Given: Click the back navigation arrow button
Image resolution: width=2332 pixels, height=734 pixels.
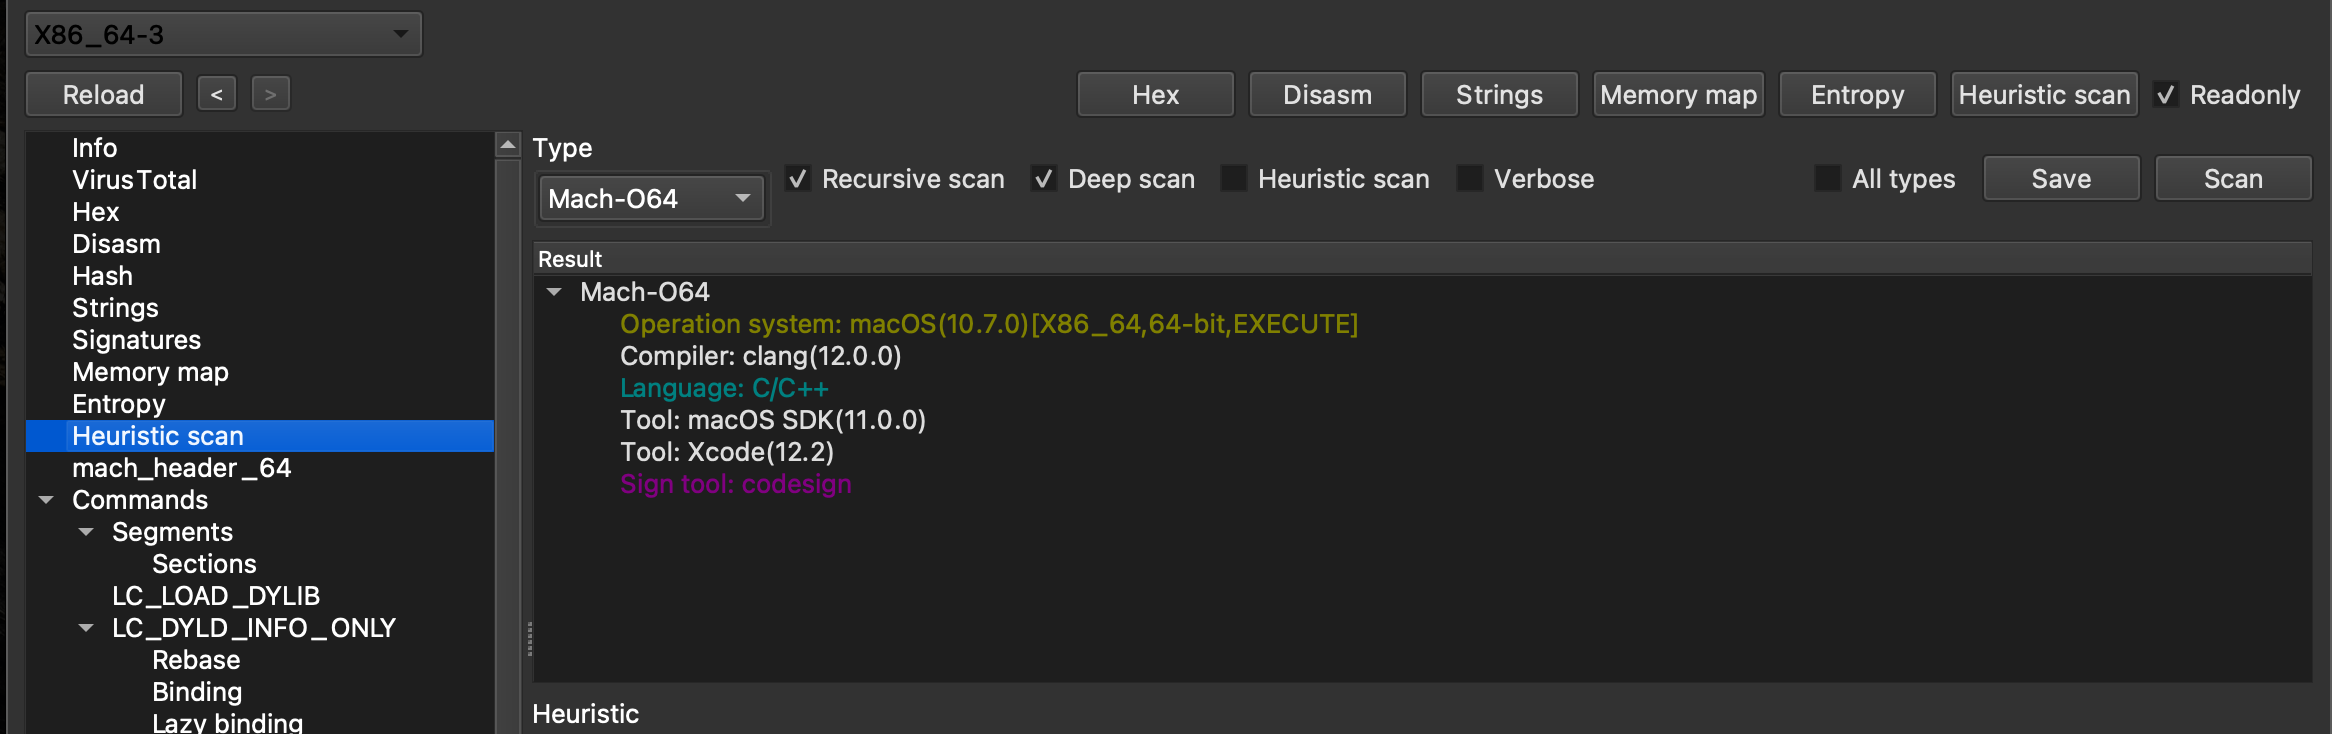Looking at the screenshot, I should click(217, 94).
